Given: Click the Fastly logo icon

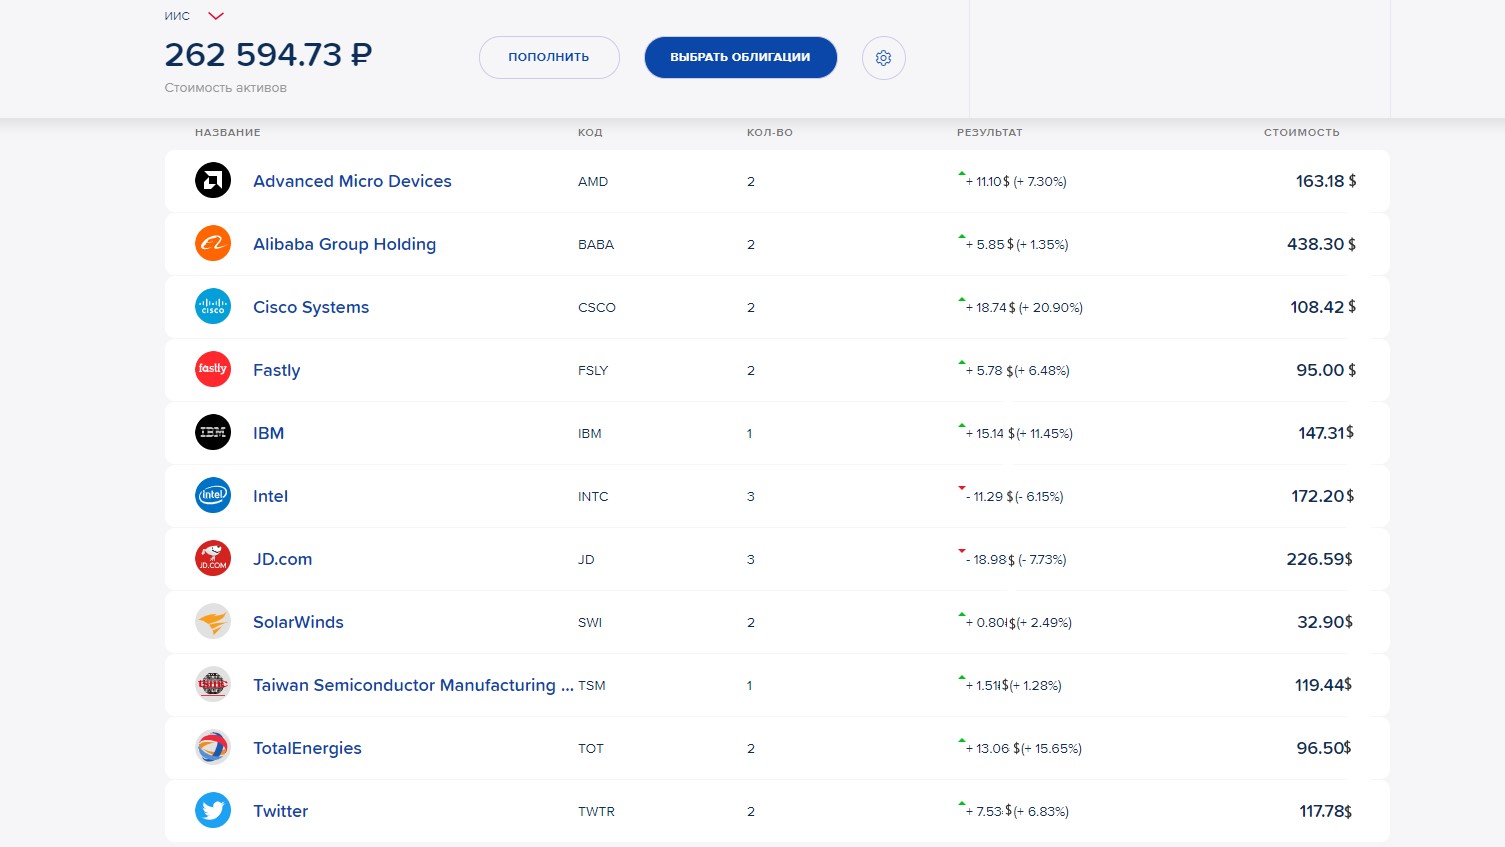Looking at the screenshot, I should coord(213,369).
